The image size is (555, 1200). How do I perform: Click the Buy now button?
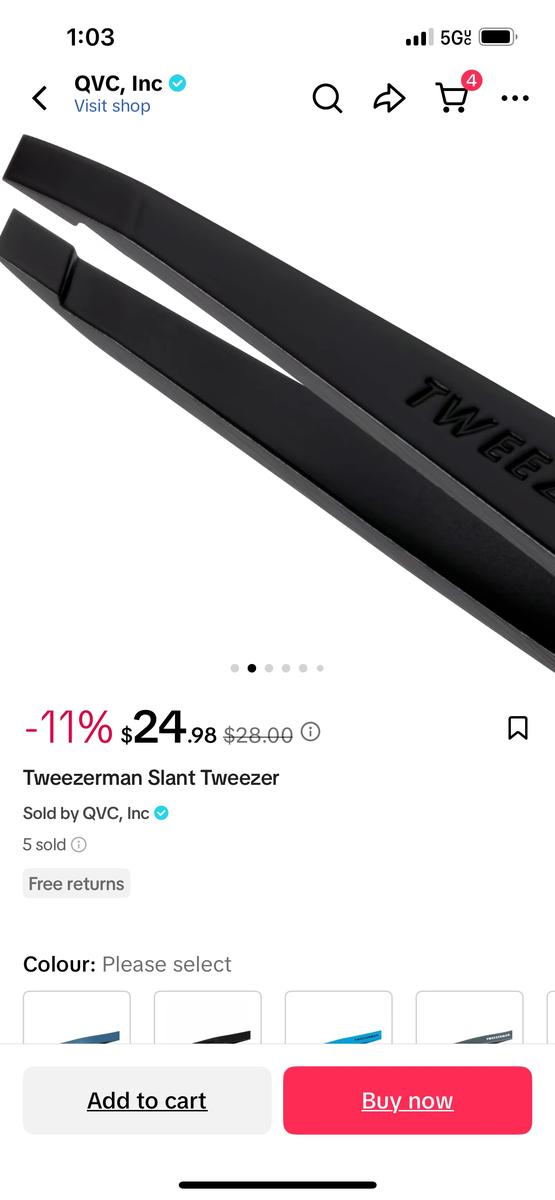(x=407, y=1100)
